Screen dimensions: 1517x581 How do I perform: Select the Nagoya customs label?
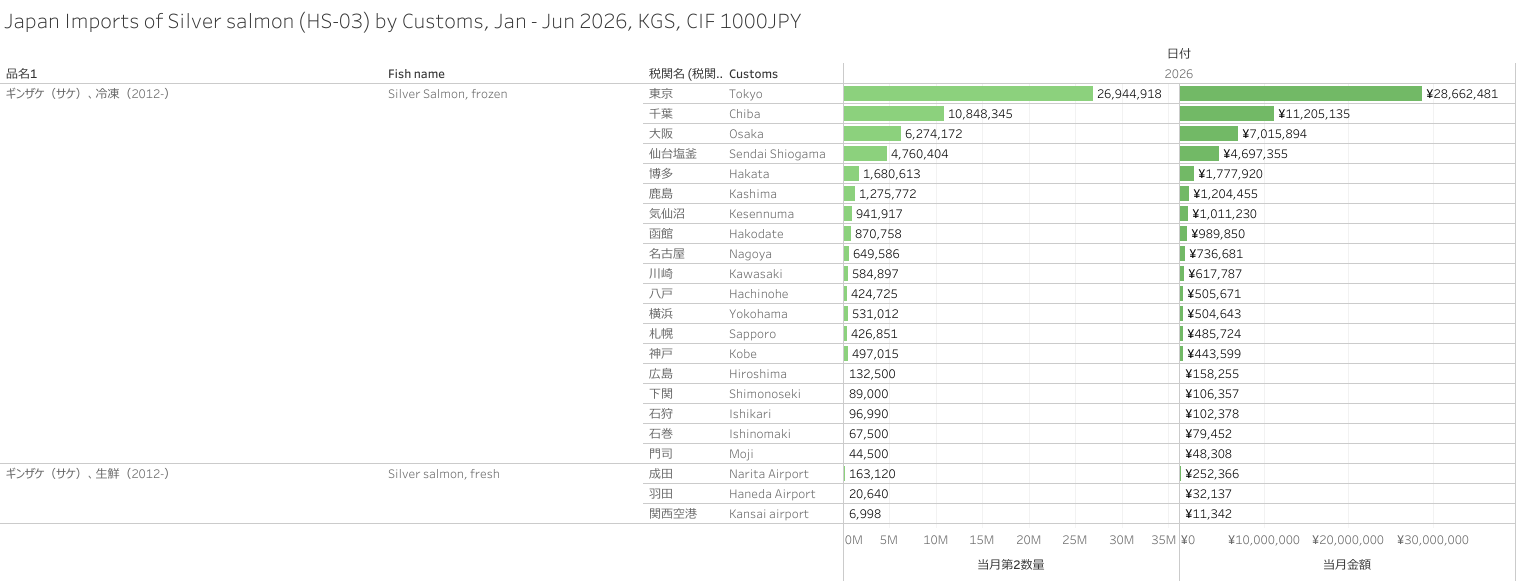point(750,254)
